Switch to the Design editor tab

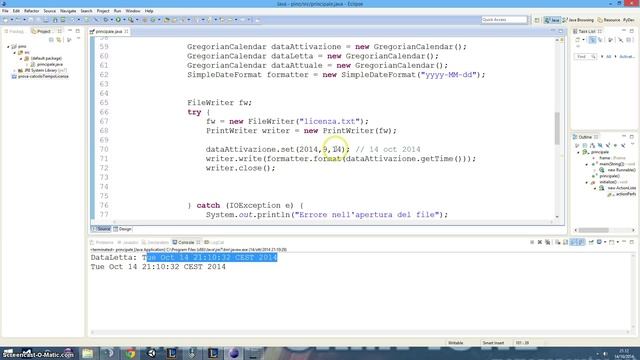(122, 229)
